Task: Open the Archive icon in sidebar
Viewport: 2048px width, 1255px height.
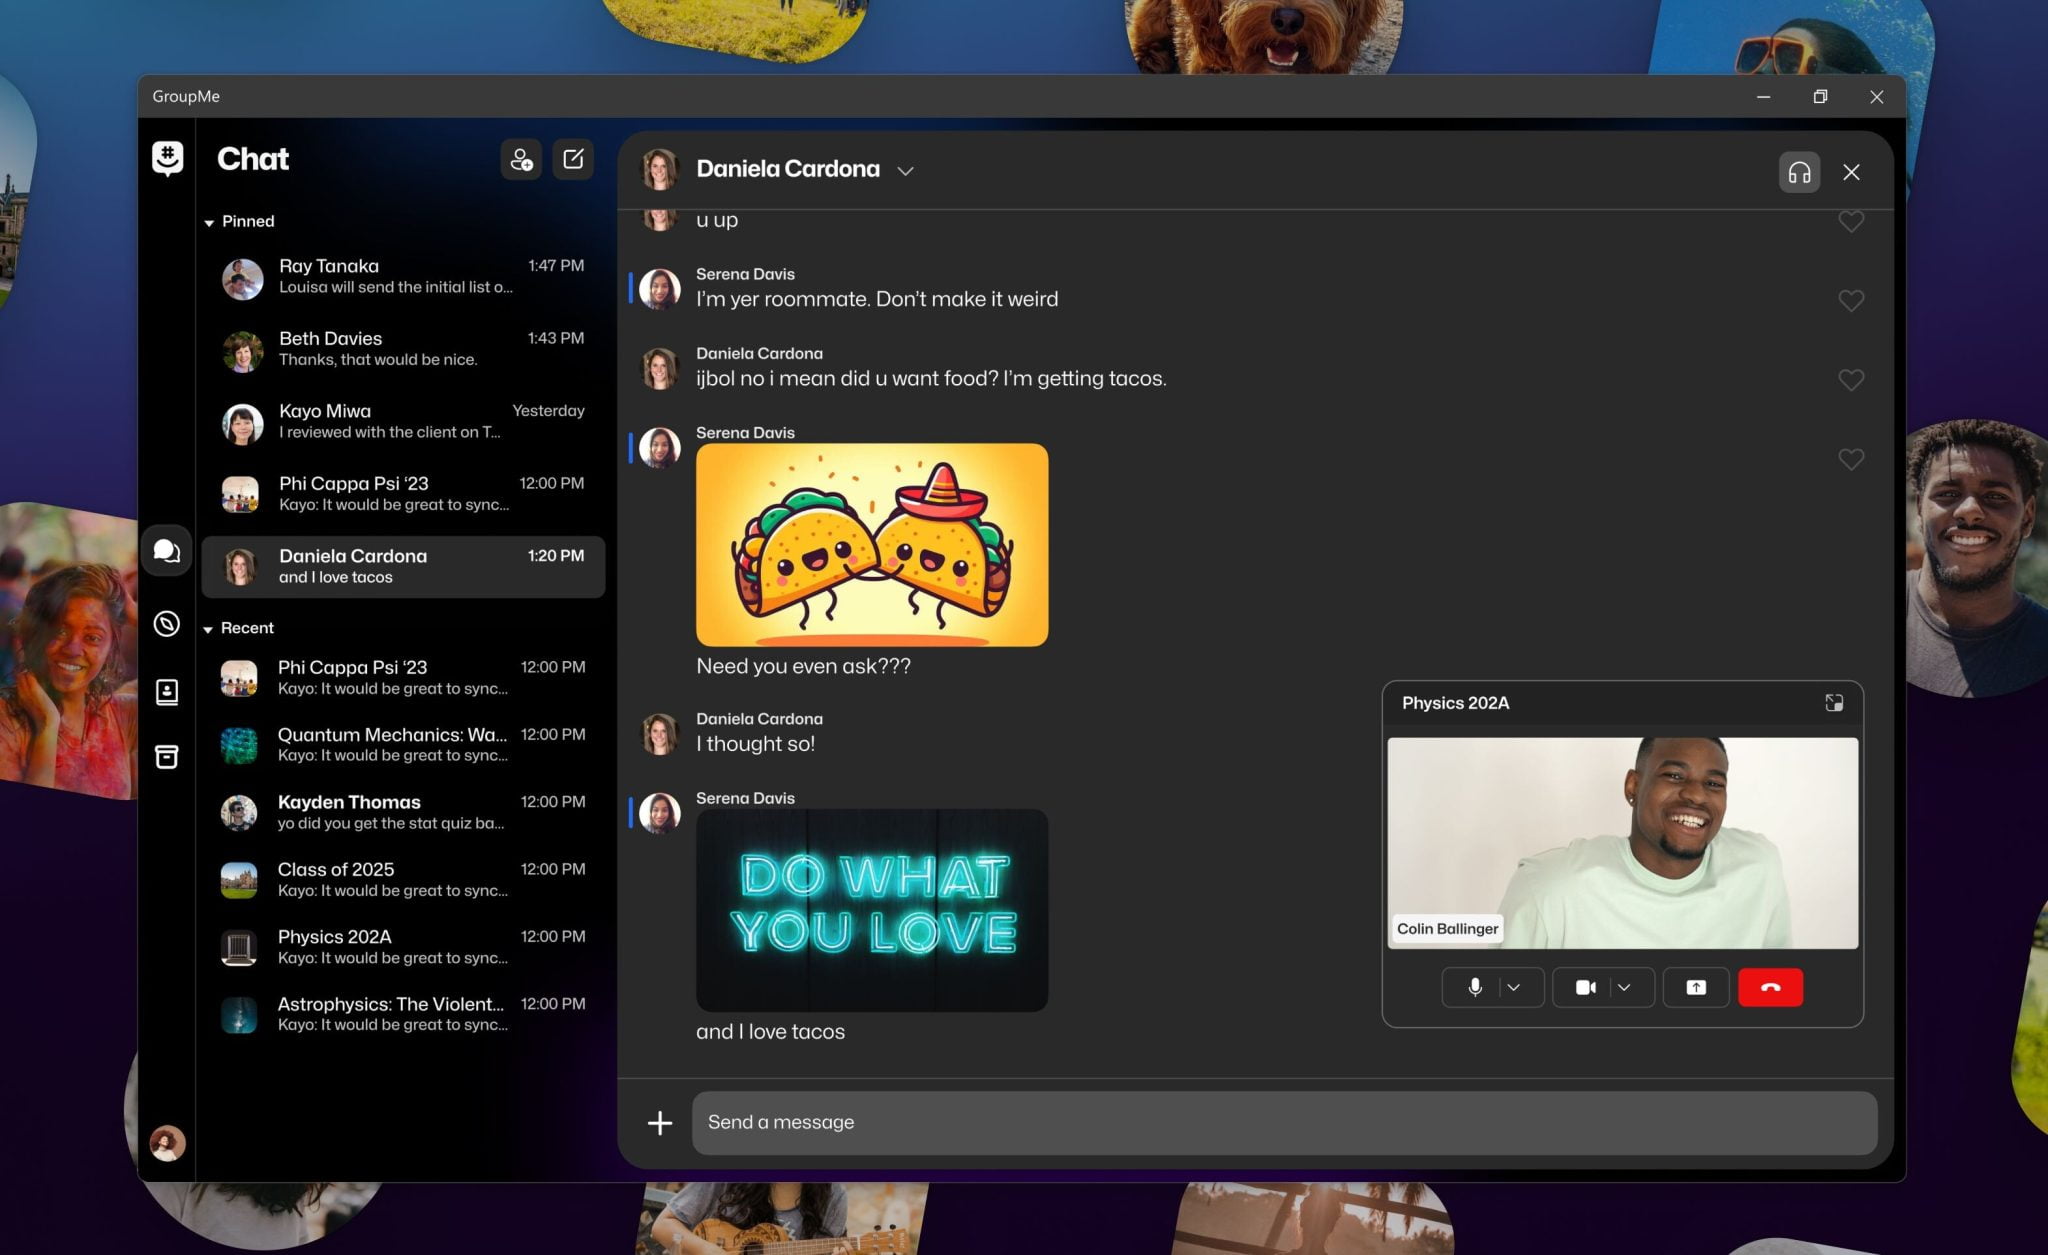Action: tap(166, 757)
